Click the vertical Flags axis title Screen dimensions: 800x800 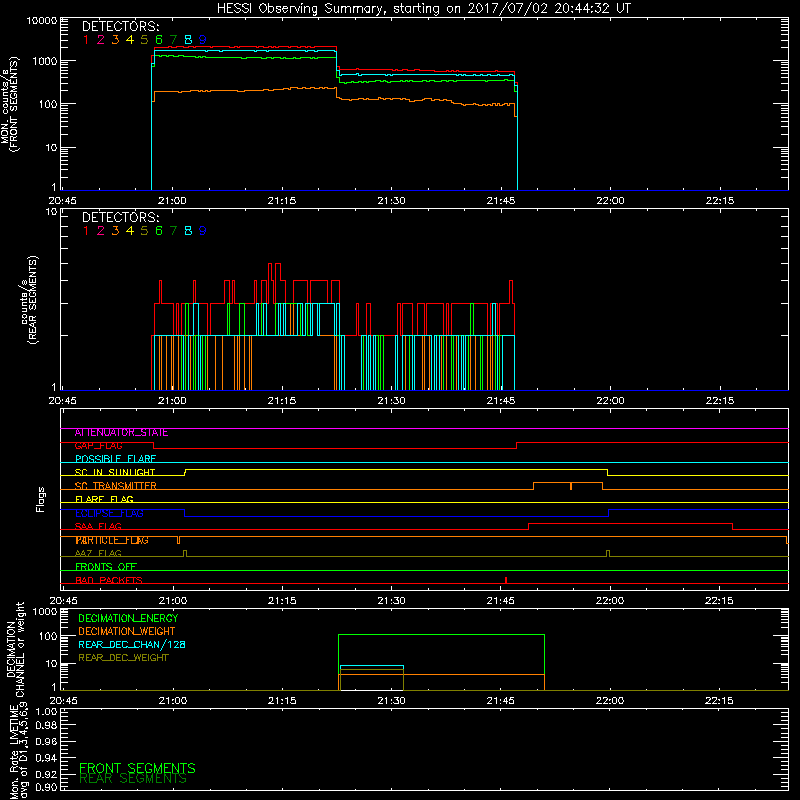click(41, 499)
